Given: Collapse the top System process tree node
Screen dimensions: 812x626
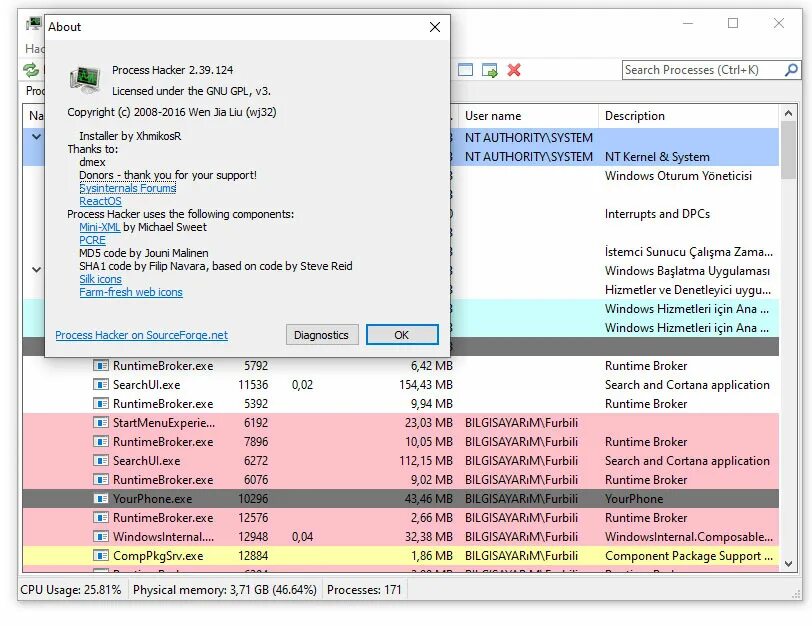Looking at the screenshot, I should [x=36, y=137].
